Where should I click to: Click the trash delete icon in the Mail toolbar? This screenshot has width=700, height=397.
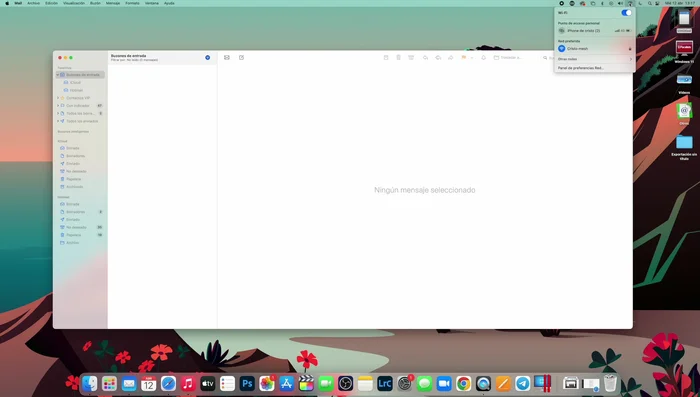pyautogui.click(x=399, y=58)
